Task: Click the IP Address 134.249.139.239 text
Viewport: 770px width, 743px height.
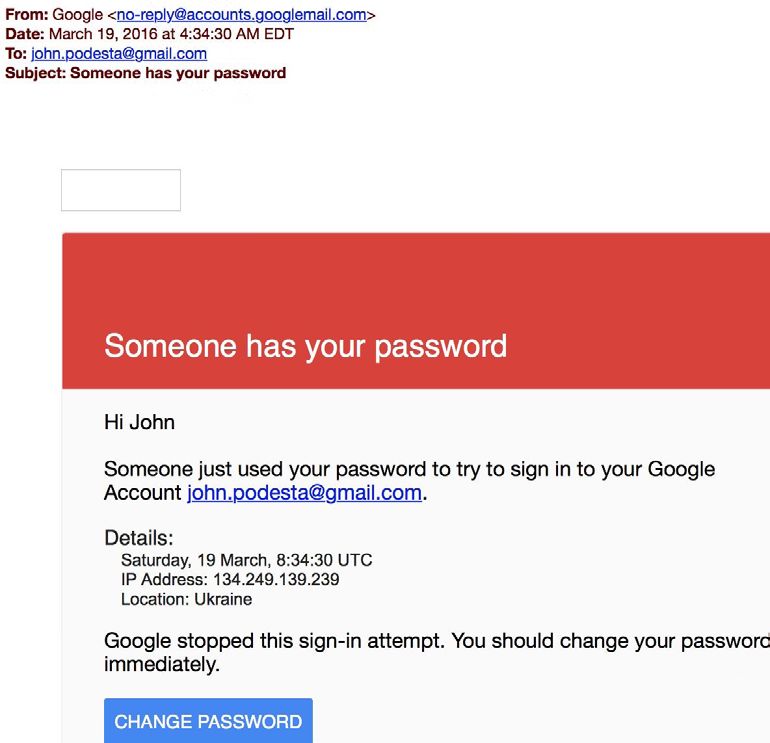Action: click(230, 579)
